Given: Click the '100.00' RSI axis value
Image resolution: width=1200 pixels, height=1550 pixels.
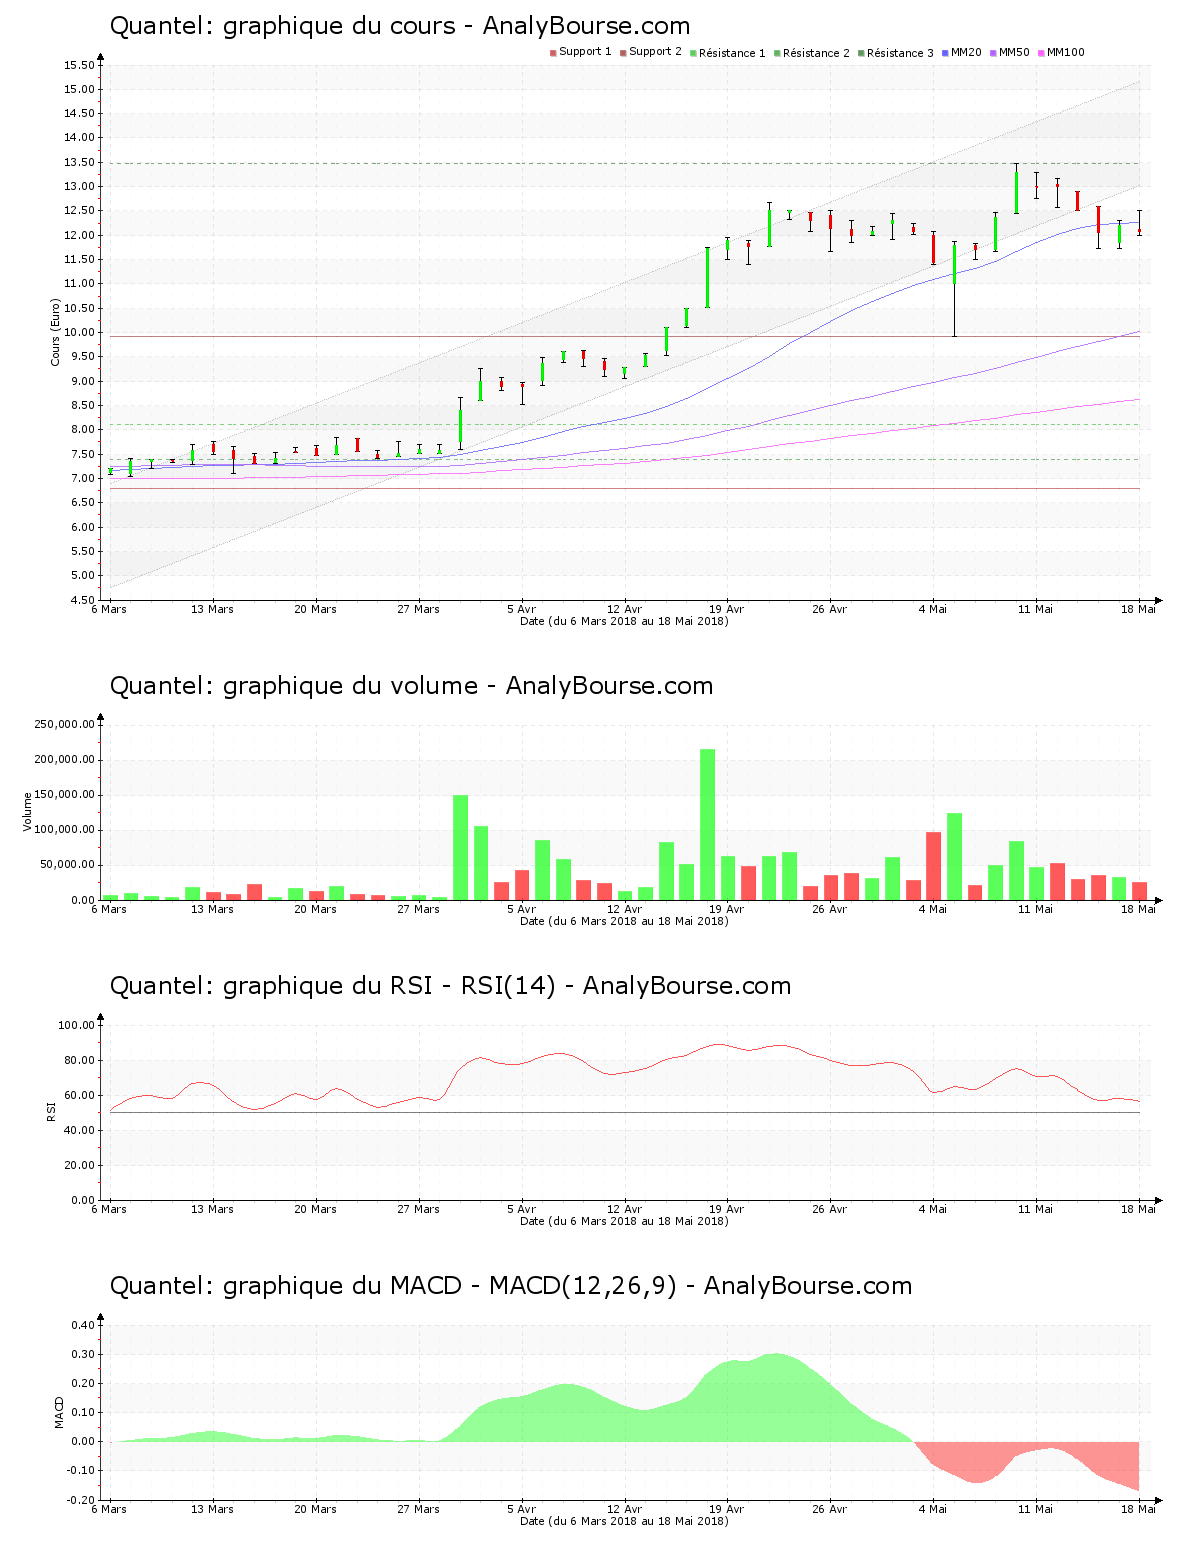Looking at the screenshot, I should tap(76, 1025).
